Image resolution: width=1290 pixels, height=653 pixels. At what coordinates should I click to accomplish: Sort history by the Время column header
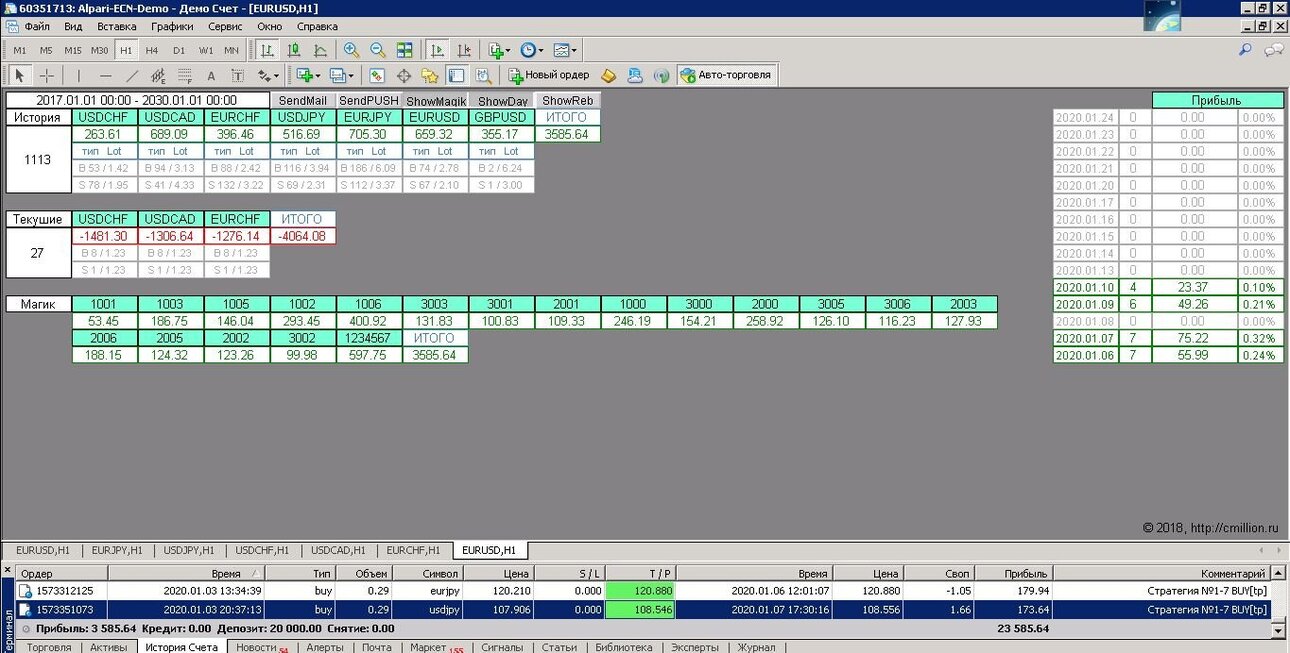point(187,574)
